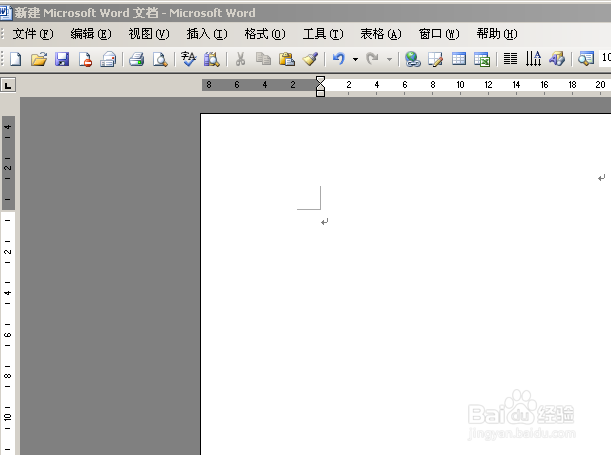This screenshot has width=611, height=455.
Task: Expand the Redo history dropdown arrow
Action: (x=389, y=60)
